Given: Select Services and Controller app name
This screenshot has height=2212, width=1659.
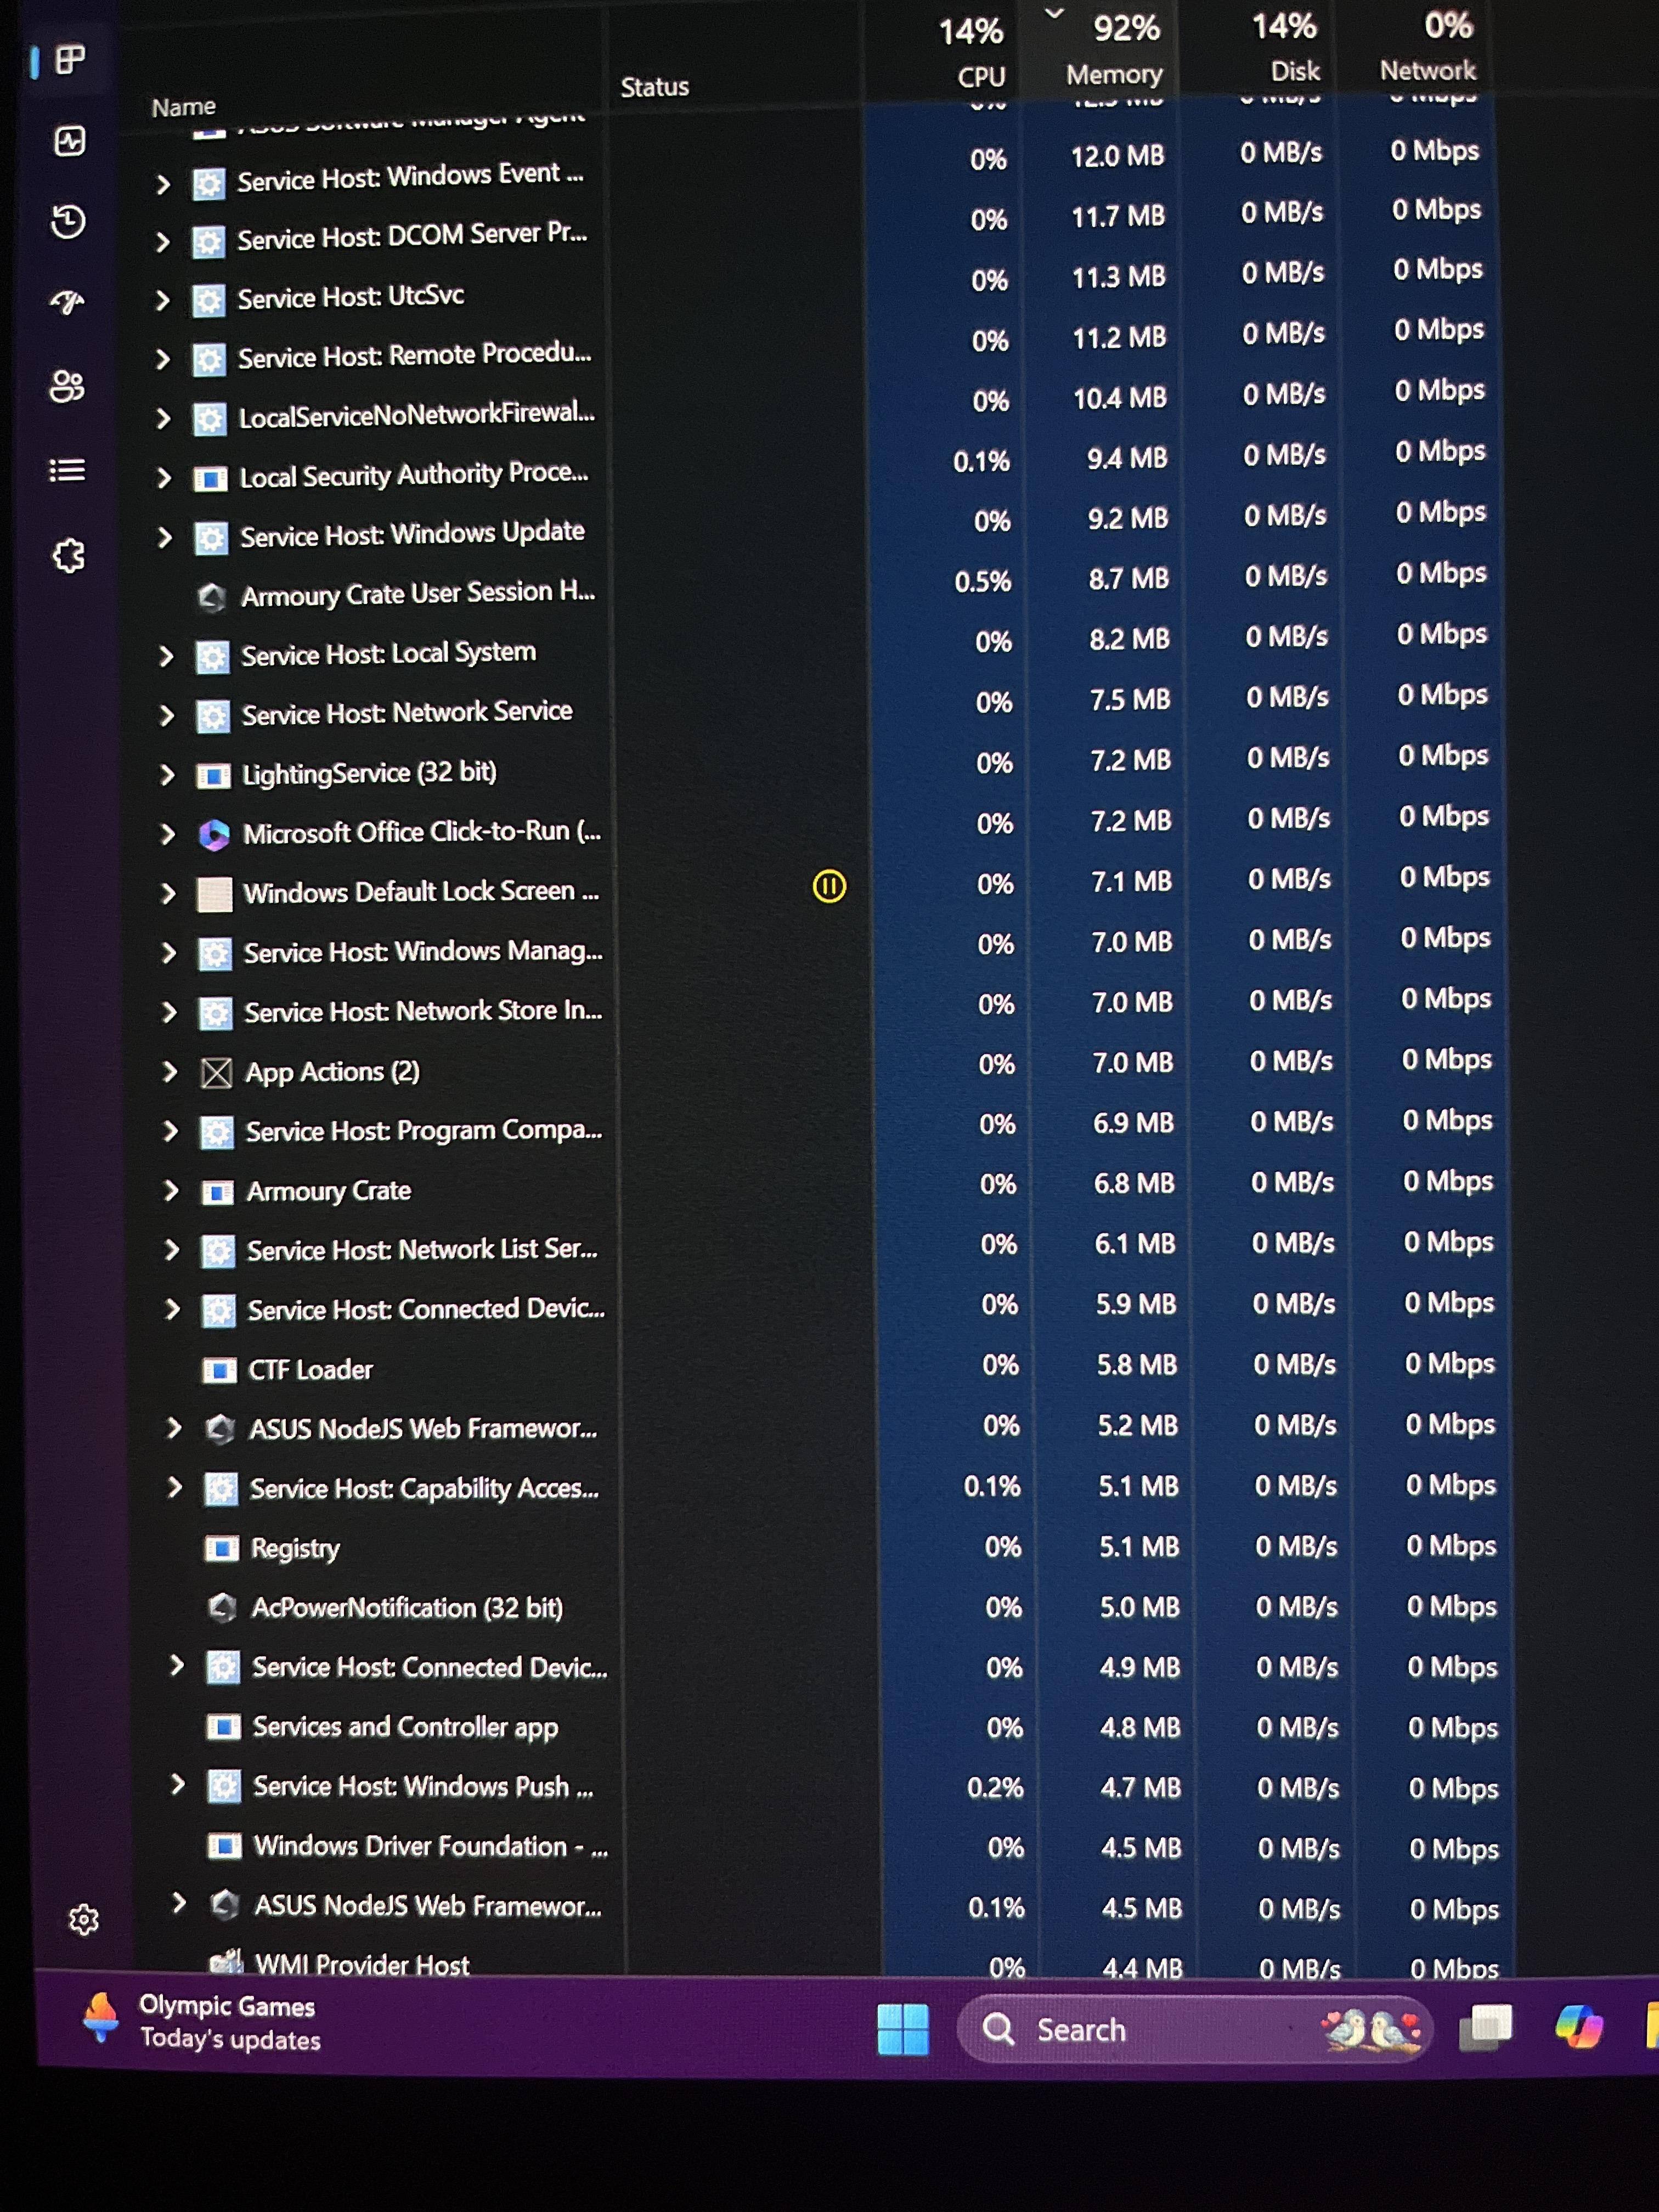Looking at the screenshot, I should pos(405,1727).
